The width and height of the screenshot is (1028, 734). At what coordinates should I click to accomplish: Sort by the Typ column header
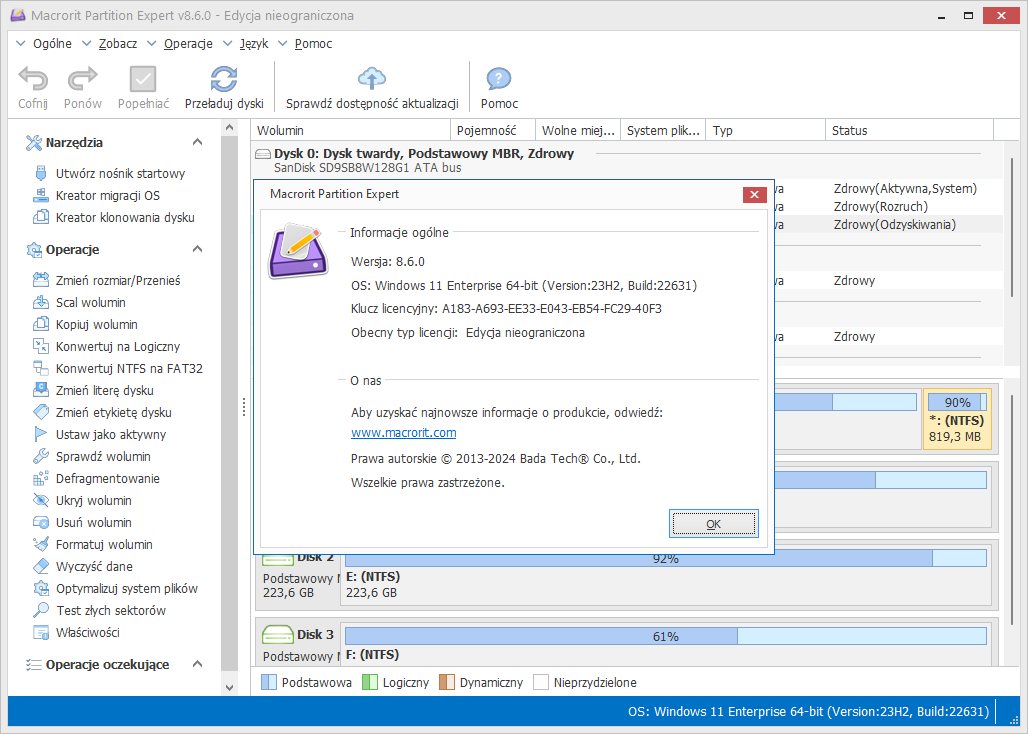tap(765, 130)
